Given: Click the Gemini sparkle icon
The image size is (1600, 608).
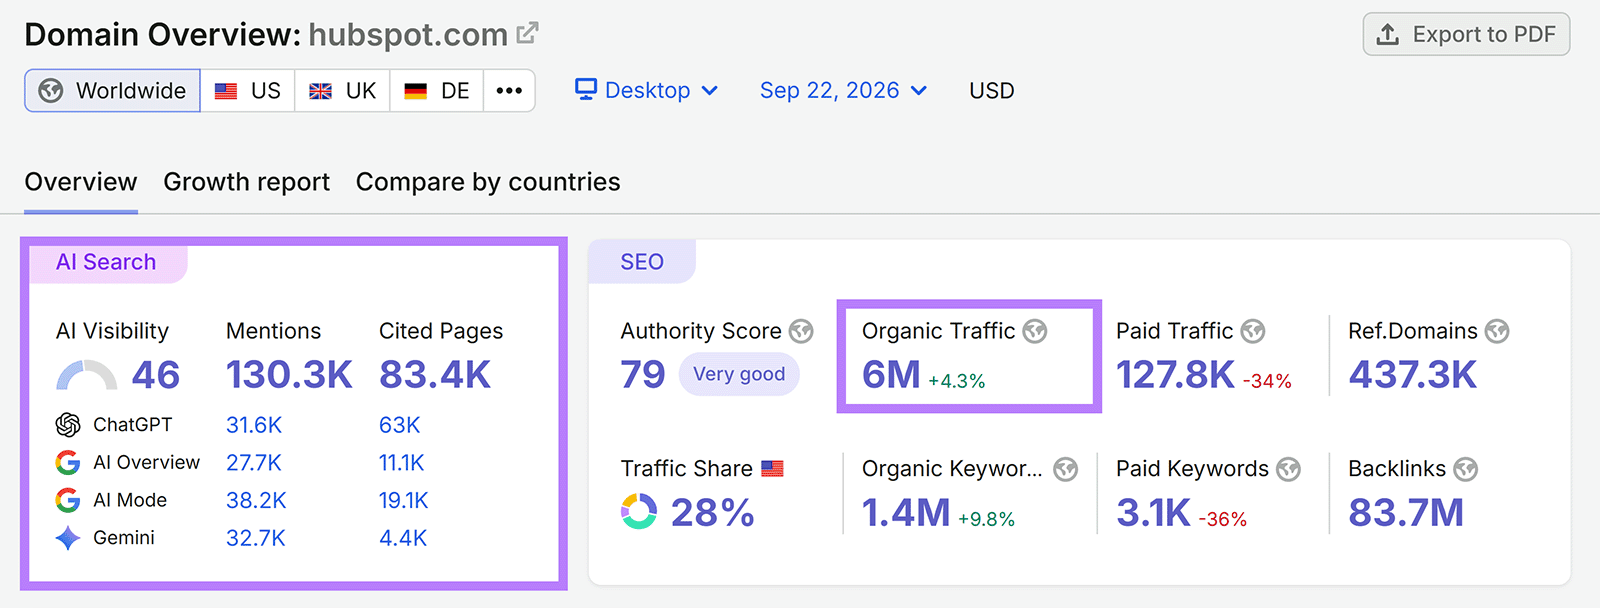Looking at the screenshot, I should (68, 538).
